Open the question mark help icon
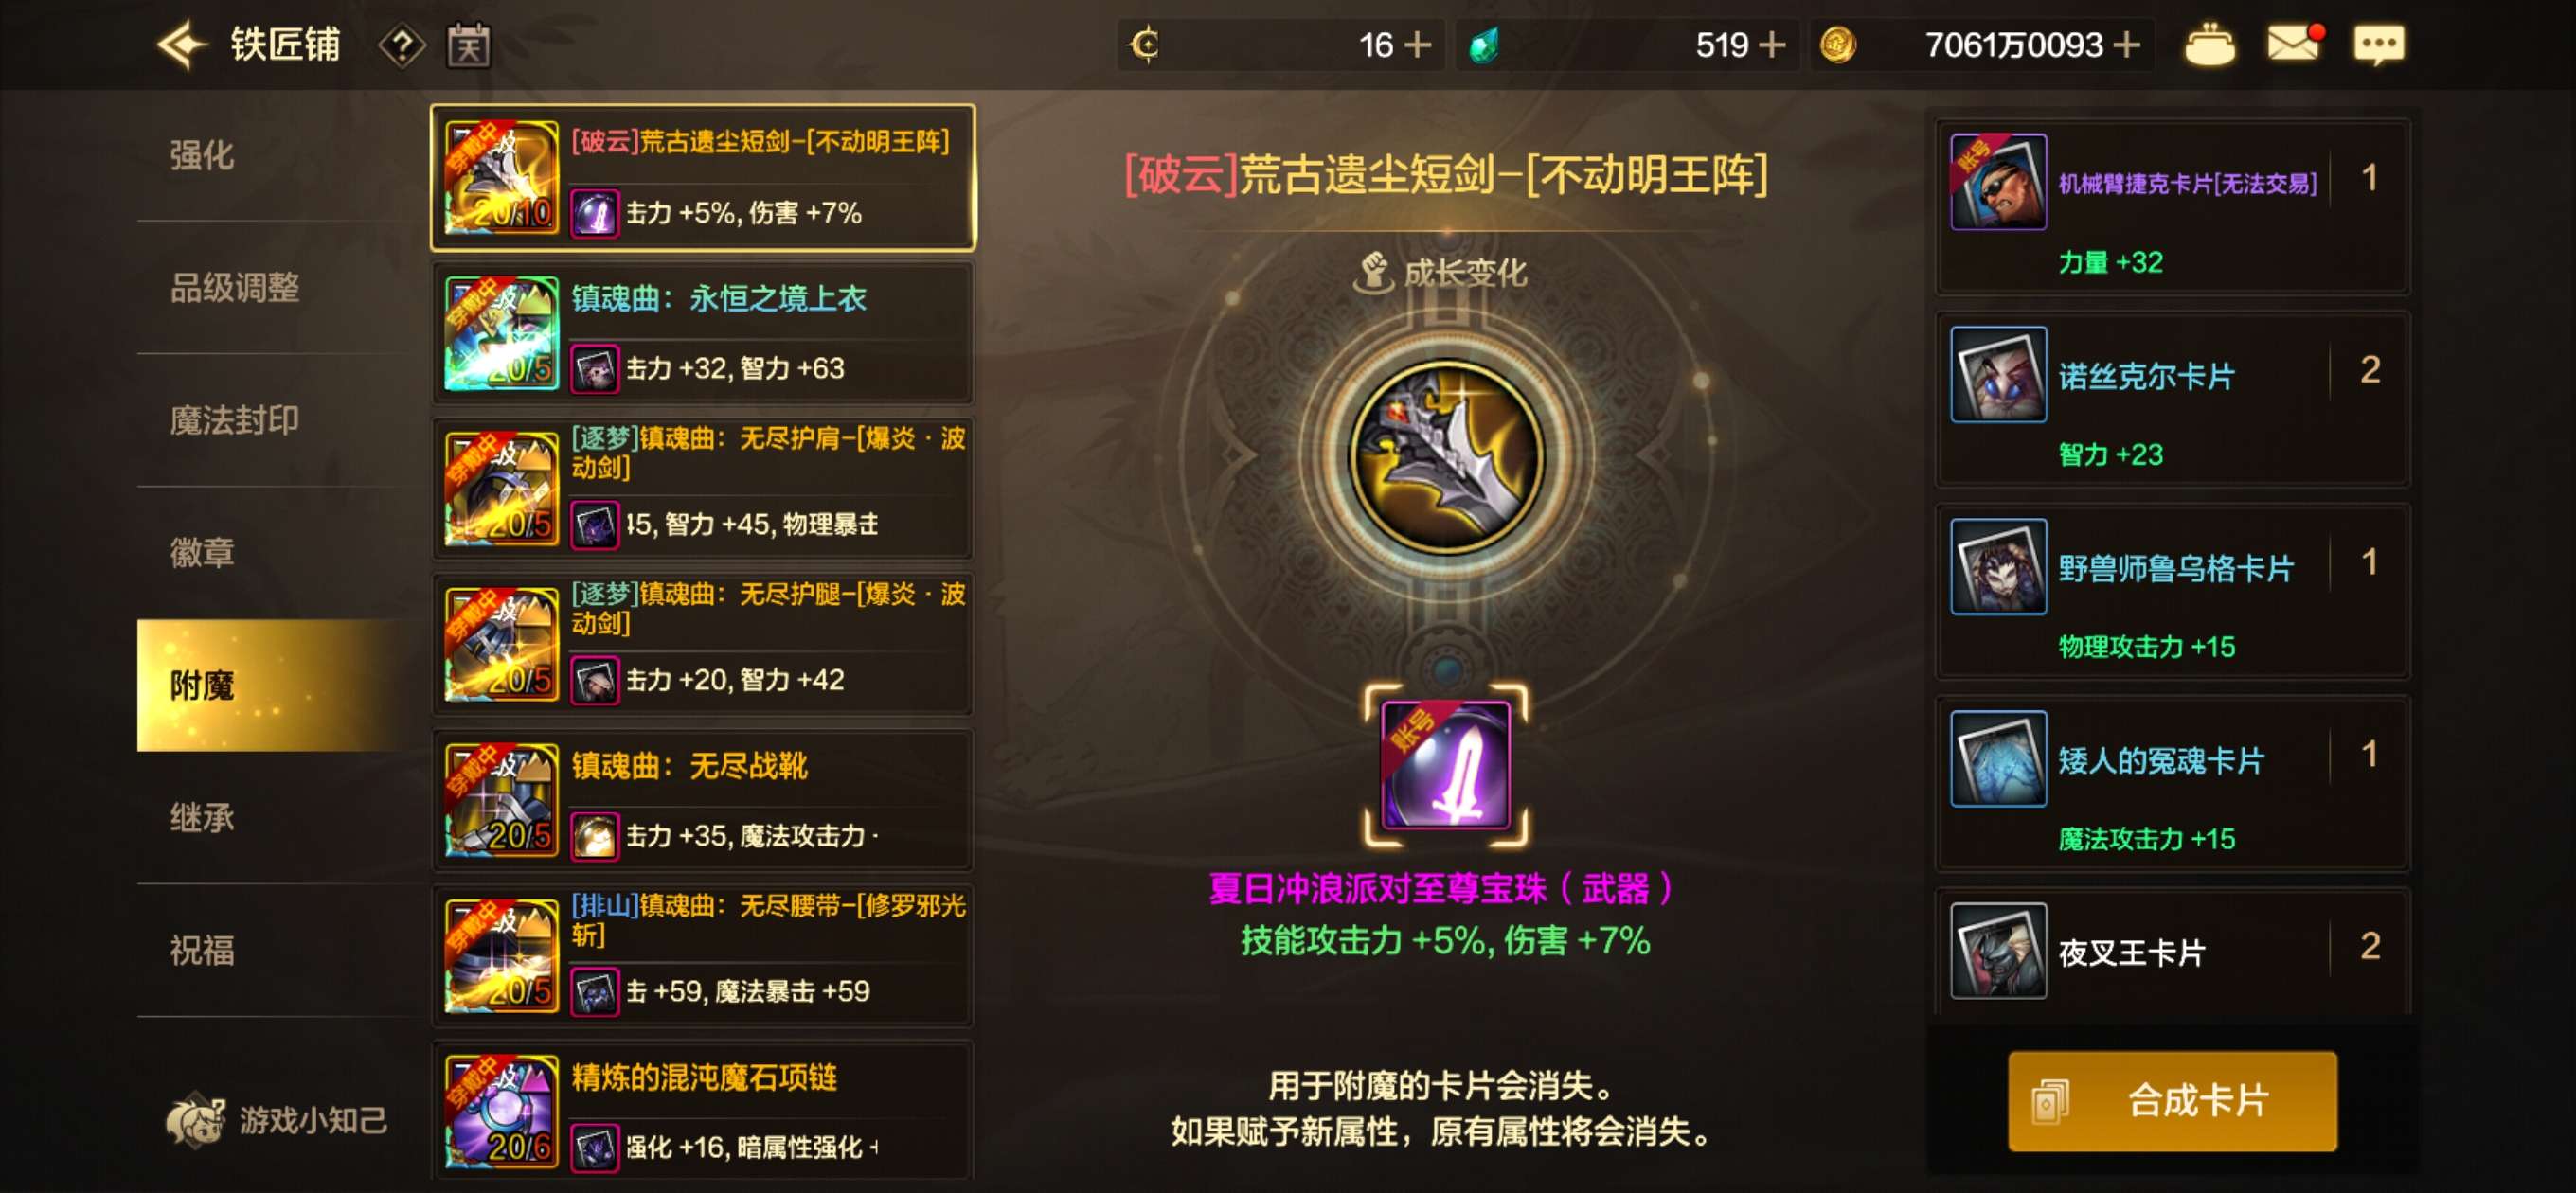This screenshot has height=1193, width=2576. 402,45
